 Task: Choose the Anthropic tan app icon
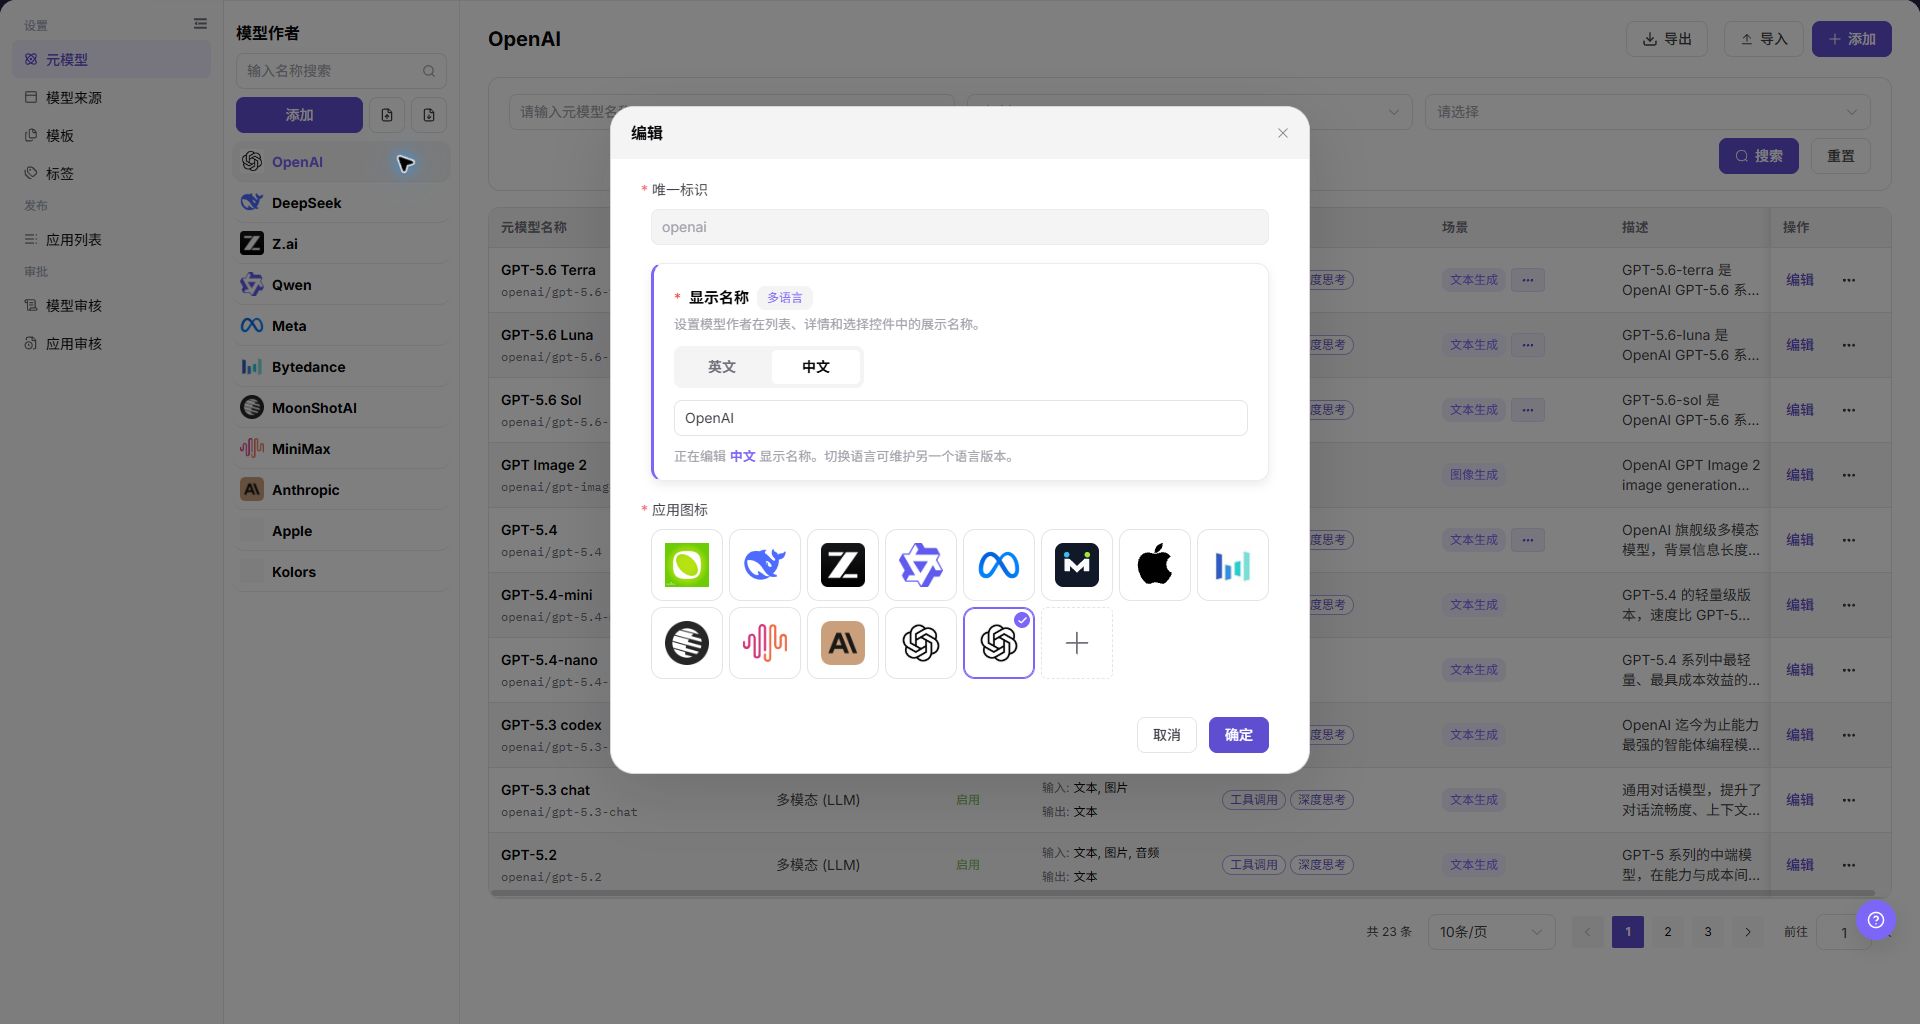point(843,643)
